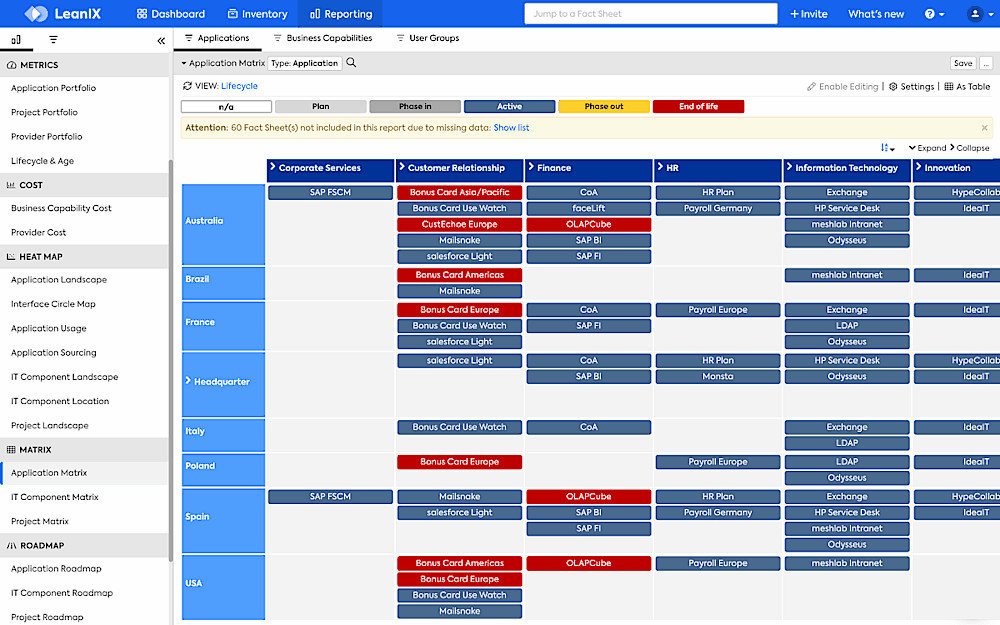Open Monsta application in Headquarter row
Image resolution: width=1000 pixels, height=625 pixels.
coord(717,376)
